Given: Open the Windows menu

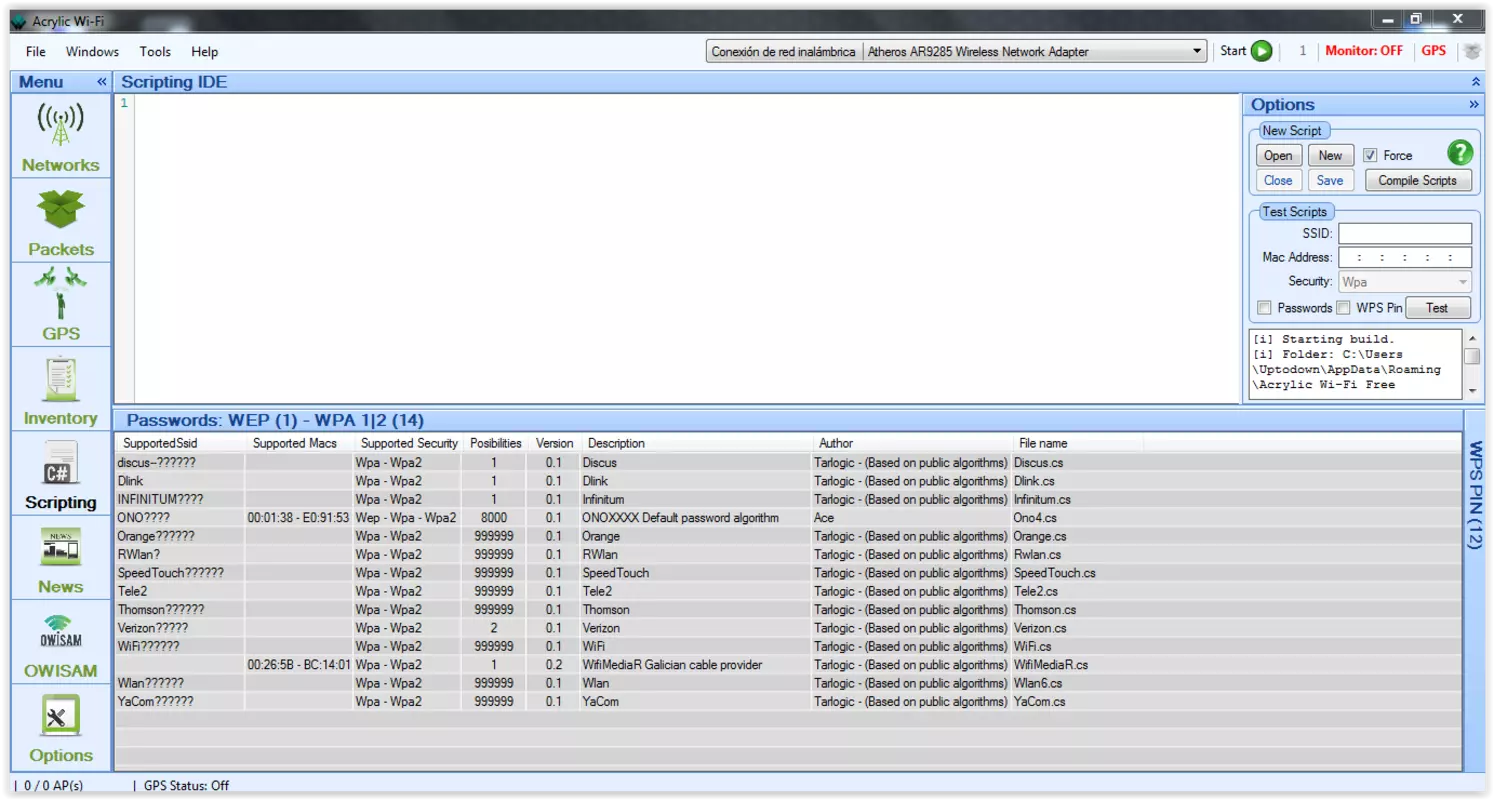Looking at the screenshot, I should [92, 51].
